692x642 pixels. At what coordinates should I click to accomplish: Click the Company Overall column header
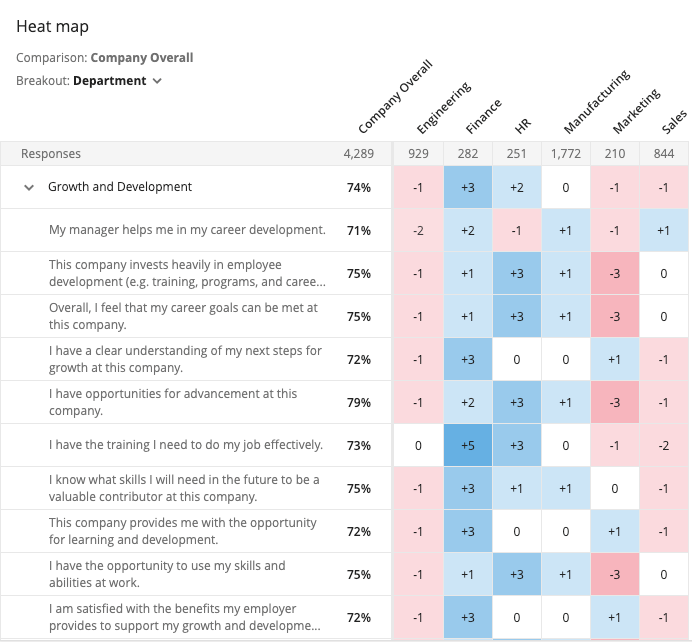tap(395, 97)
